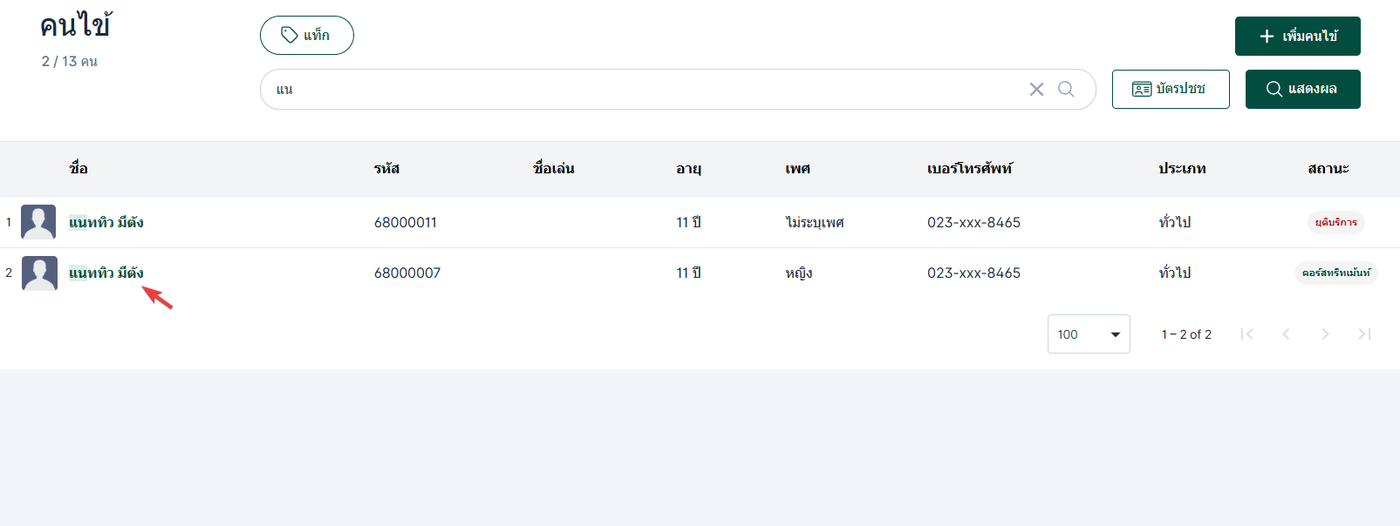Open second patient แนททิว มีตัง with code 68000007
Viewport: 1400px width, 526px height.
click(x=106, y=273)
